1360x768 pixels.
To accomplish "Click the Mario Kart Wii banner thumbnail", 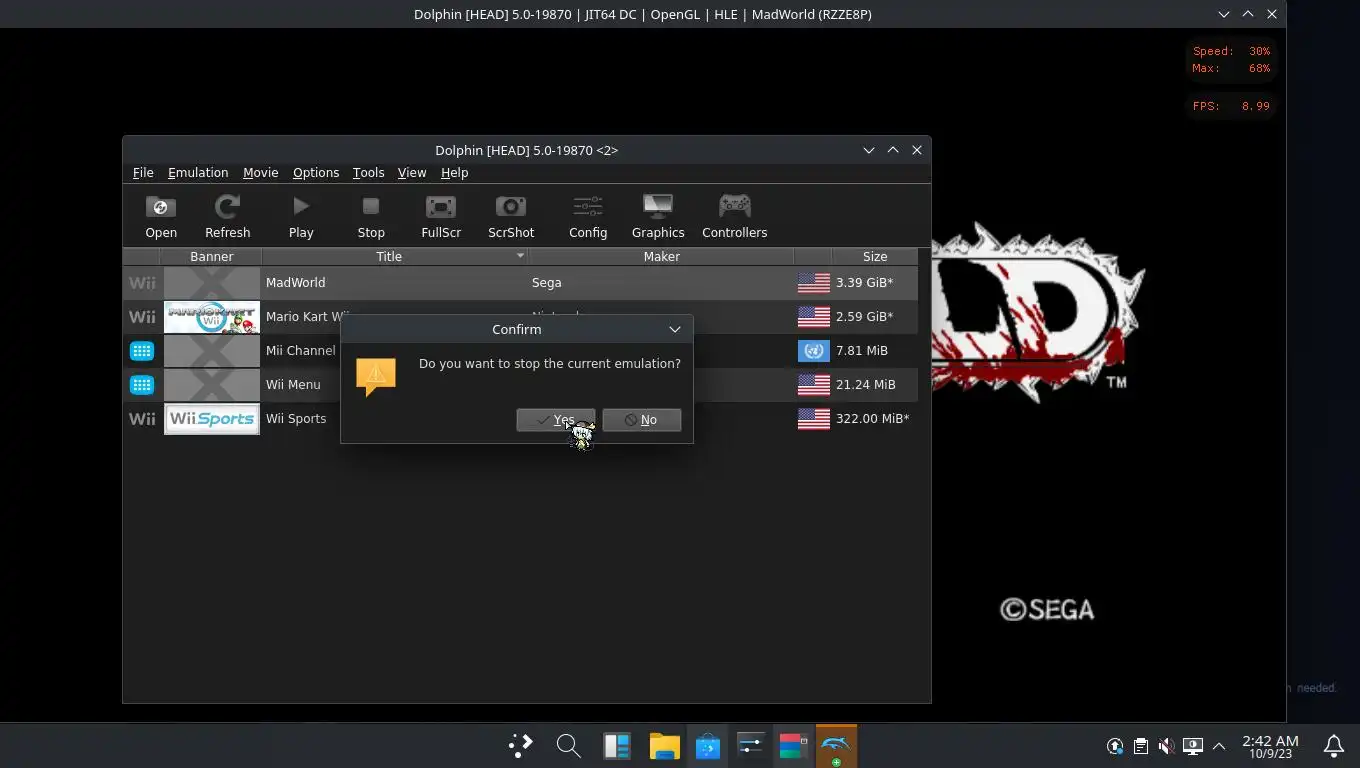I will click(212, 317).
